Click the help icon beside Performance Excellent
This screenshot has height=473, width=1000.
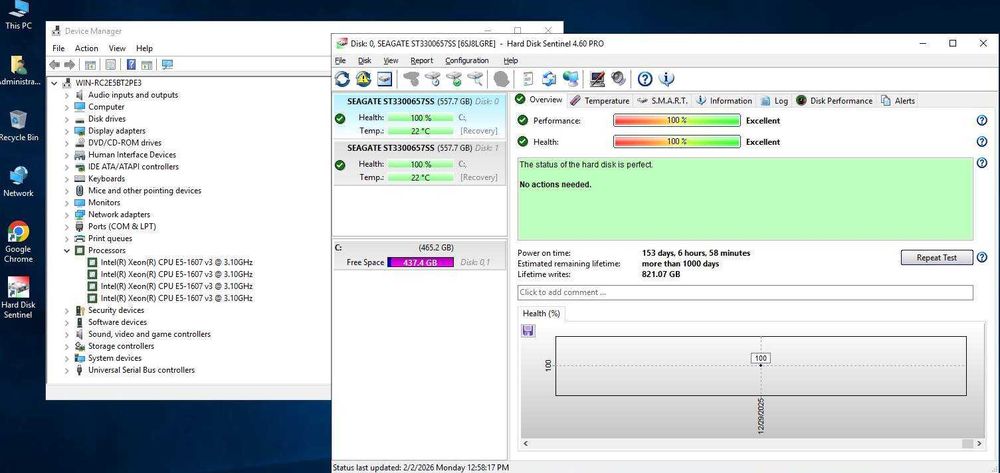click(x=982, y=120)
